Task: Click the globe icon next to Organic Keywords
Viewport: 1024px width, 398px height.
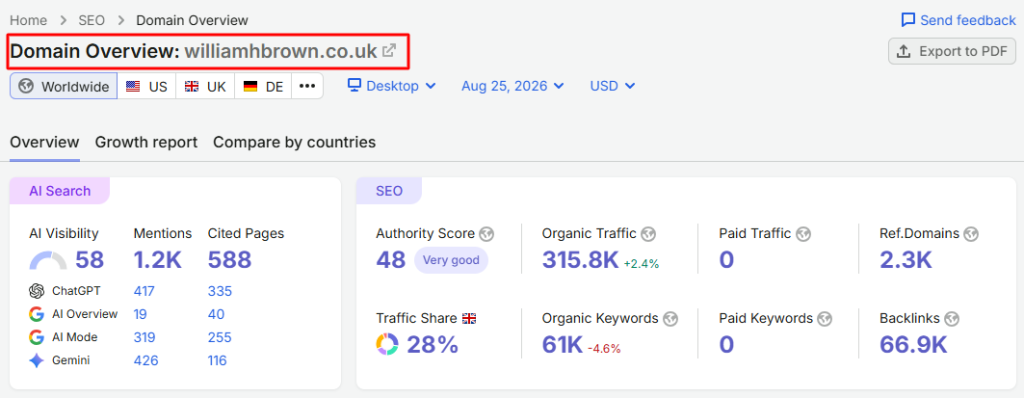Action: (x=670, y=319)
